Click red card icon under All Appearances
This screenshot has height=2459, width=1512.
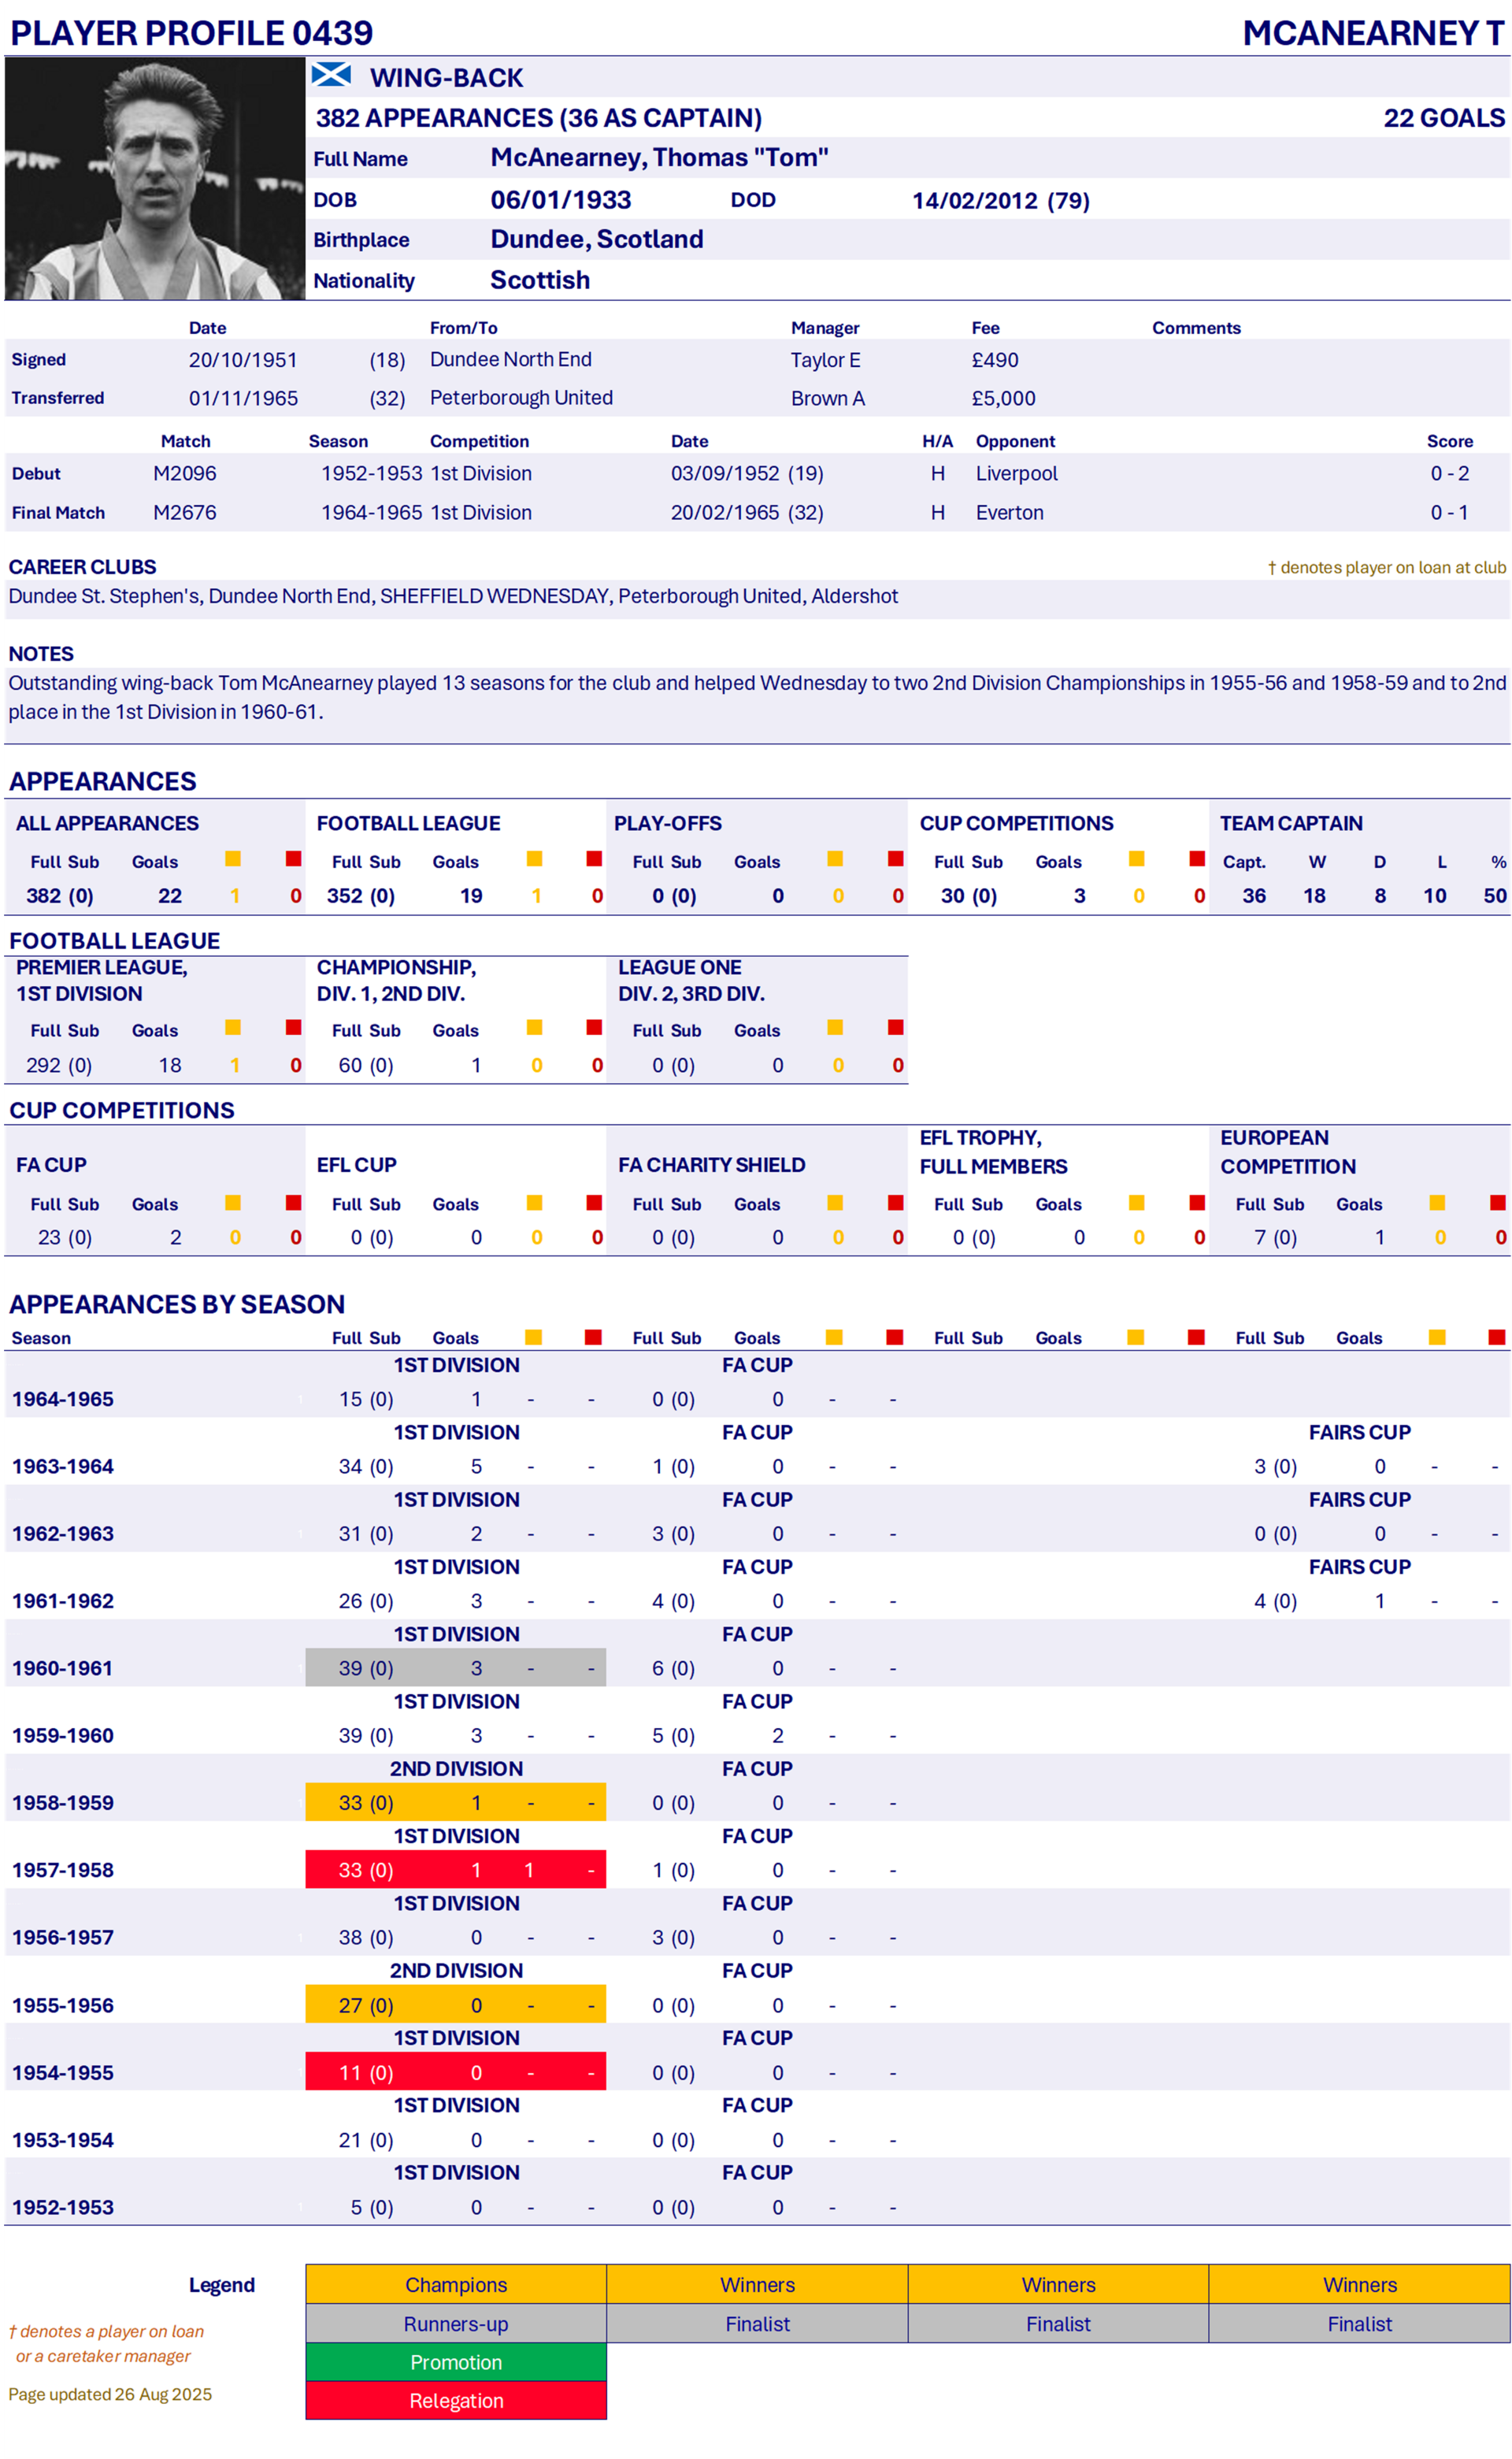click(294, 859)
